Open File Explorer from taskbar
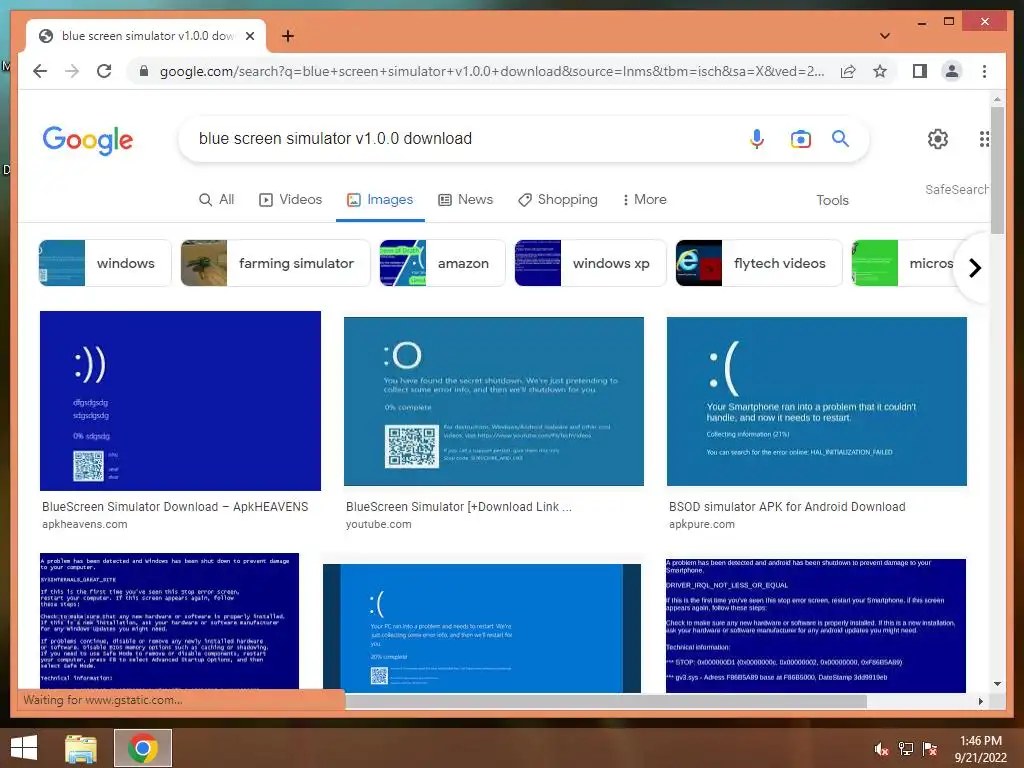Image resolution: width=1024 pixels, height=768 pixels. point(81,748)
